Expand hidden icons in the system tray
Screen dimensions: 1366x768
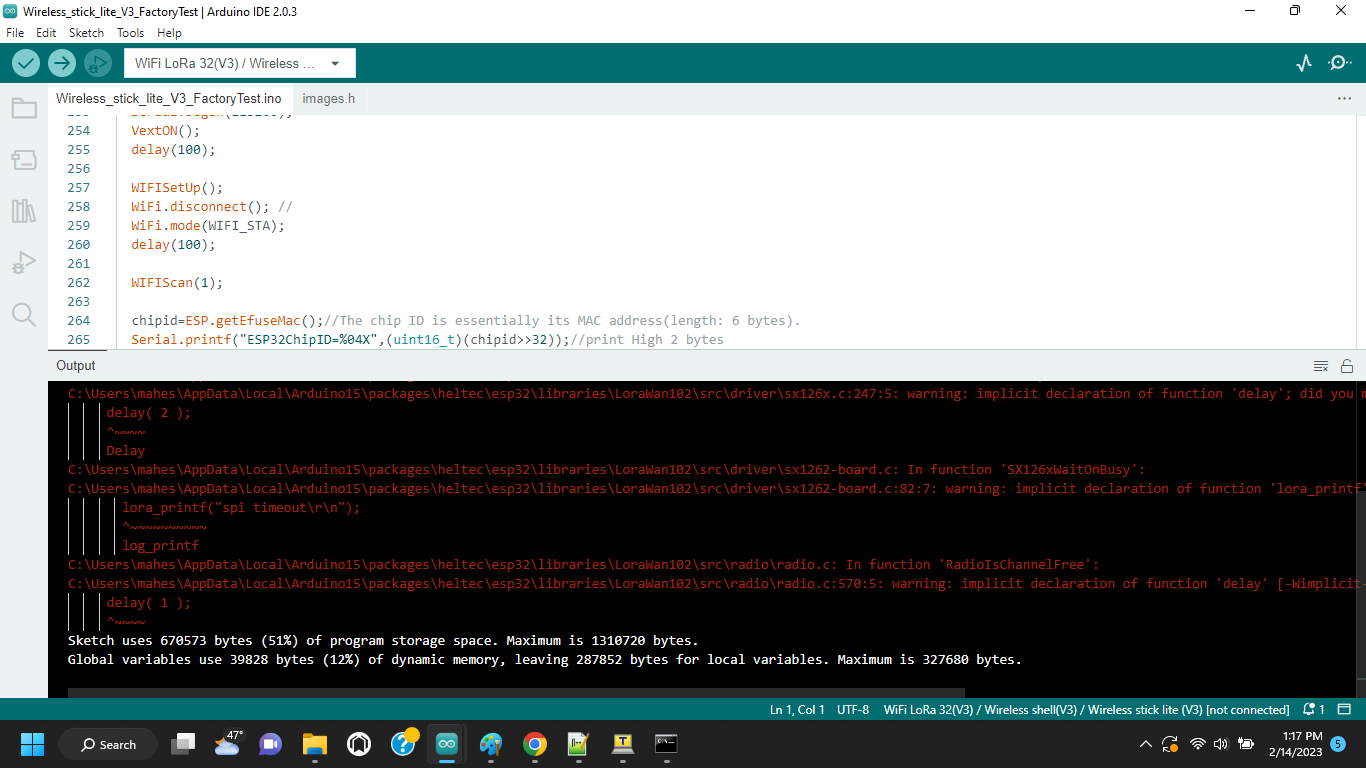[1145, 744]
